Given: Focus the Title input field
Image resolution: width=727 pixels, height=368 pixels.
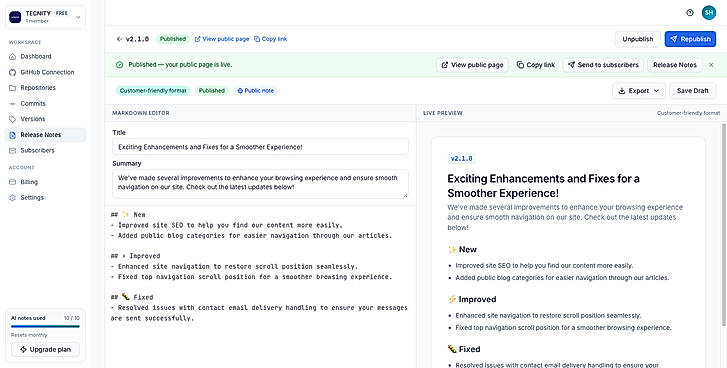Looking at the screenshot, I should click(x=260, y=147).
